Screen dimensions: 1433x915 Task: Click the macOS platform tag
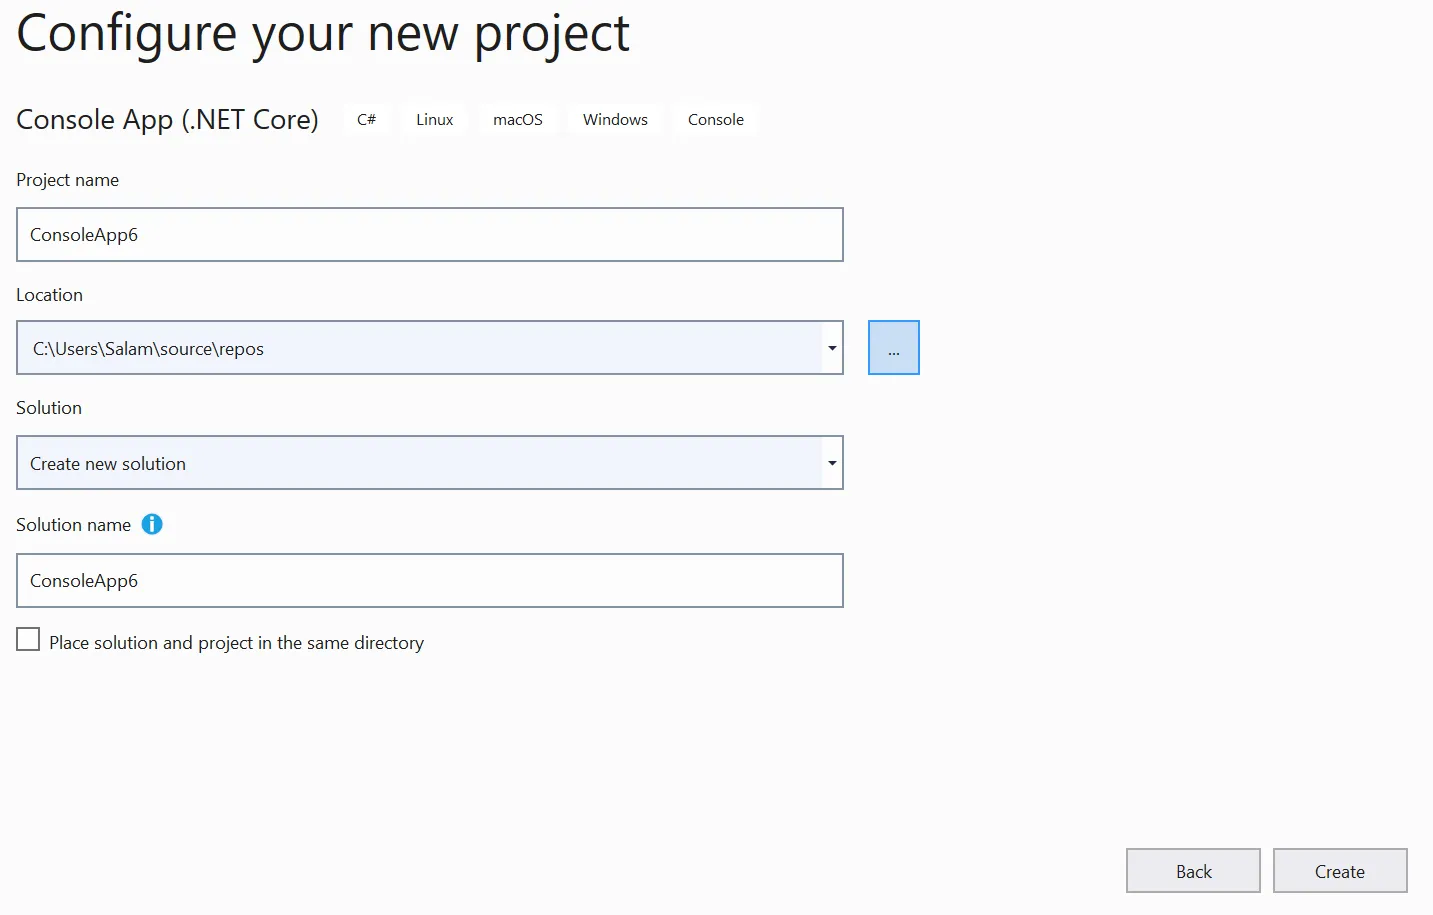(517, 119)
